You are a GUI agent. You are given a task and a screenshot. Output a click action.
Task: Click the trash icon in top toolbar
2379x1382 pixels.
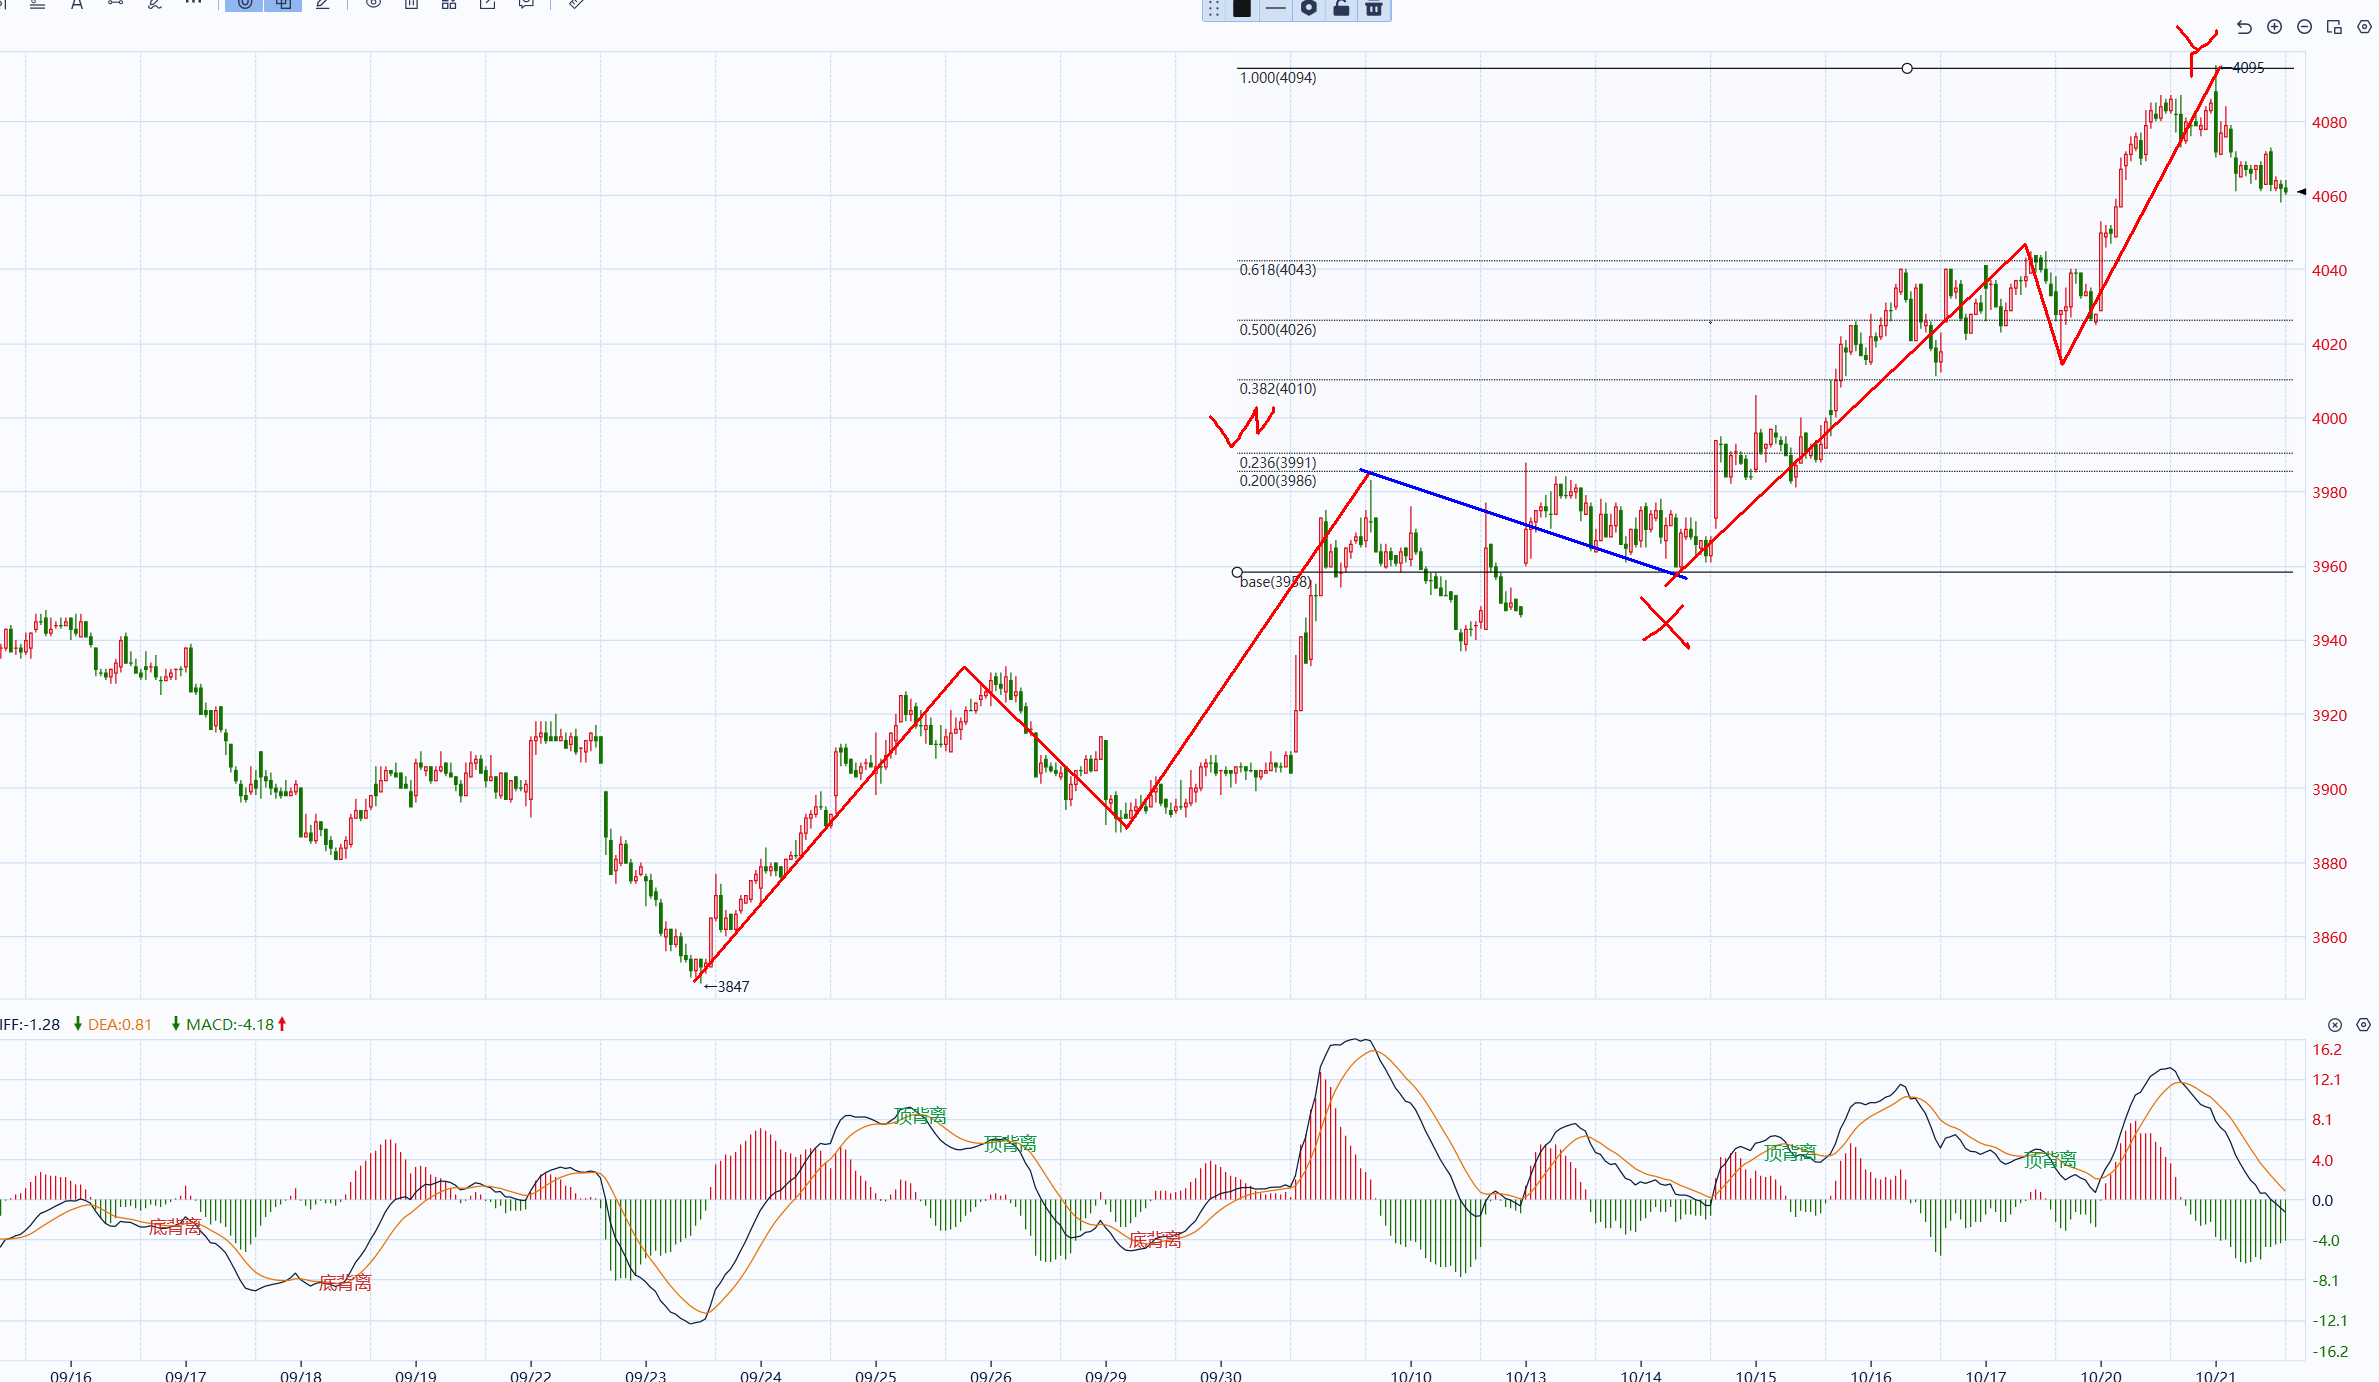[411, 4]
